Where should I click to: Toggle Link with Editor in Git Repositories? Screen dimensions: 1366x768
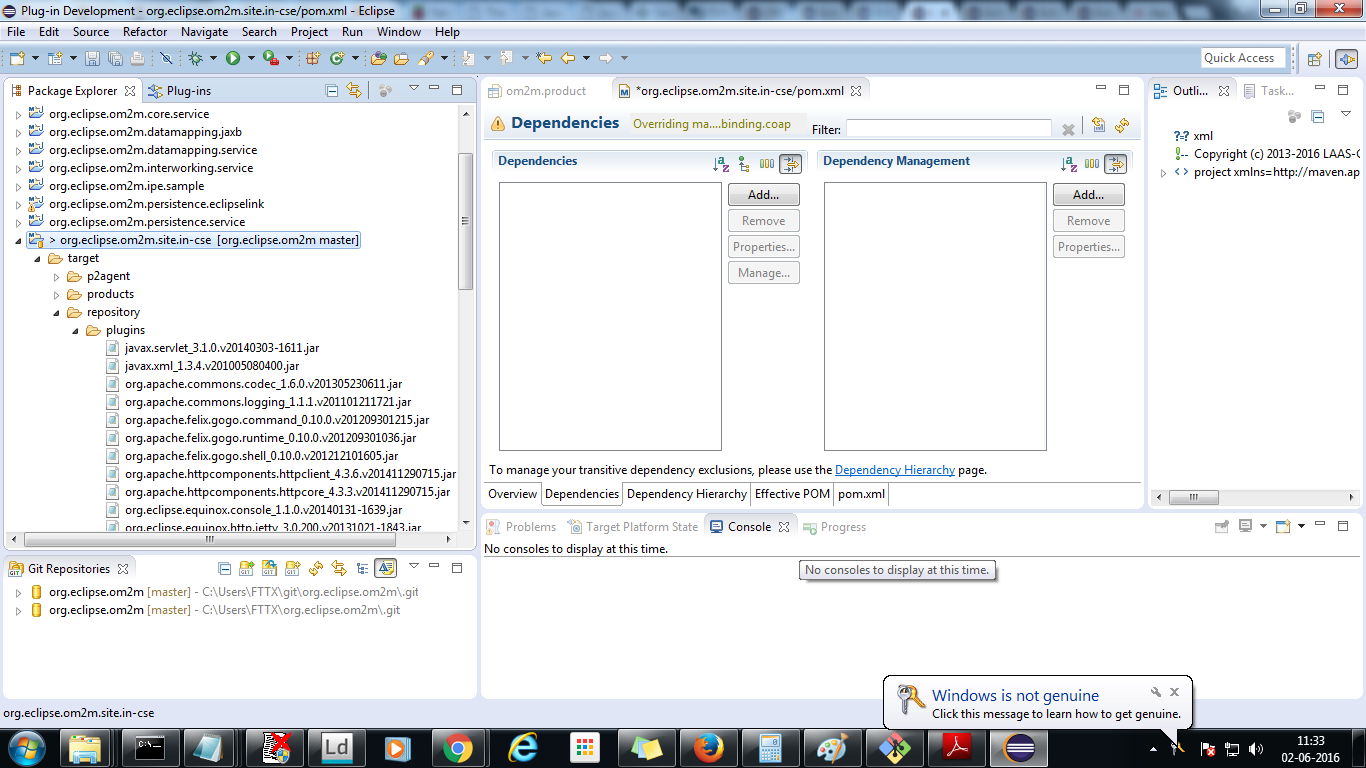click(x=339, y=569)
